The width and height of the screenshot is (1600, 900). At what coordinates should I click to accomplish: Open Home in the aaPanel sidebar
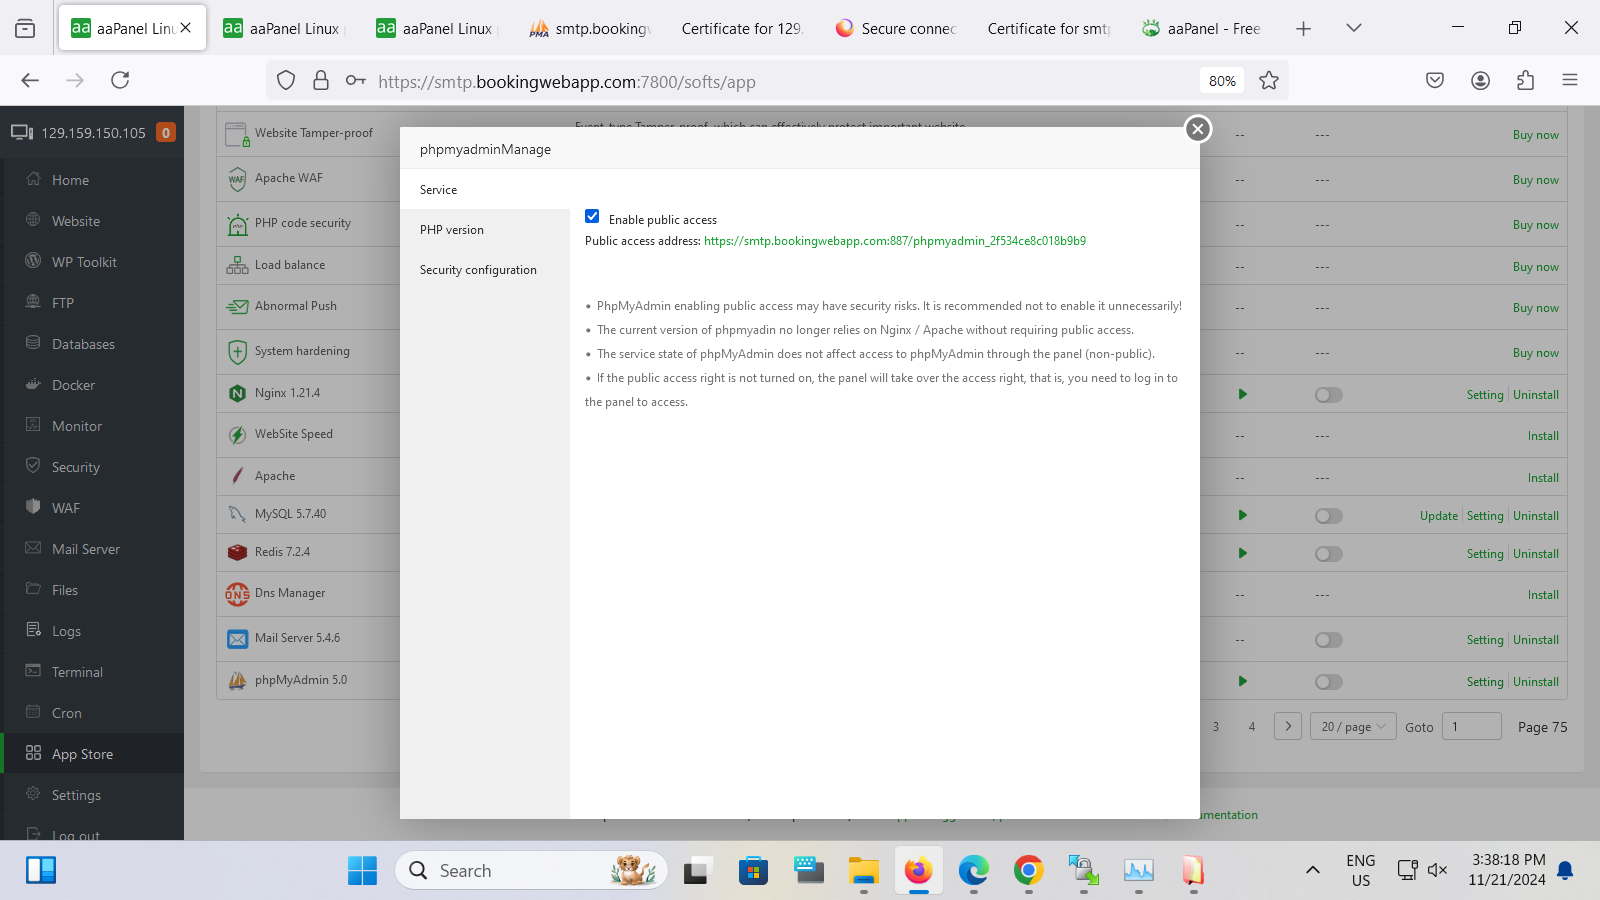point(92,180)
